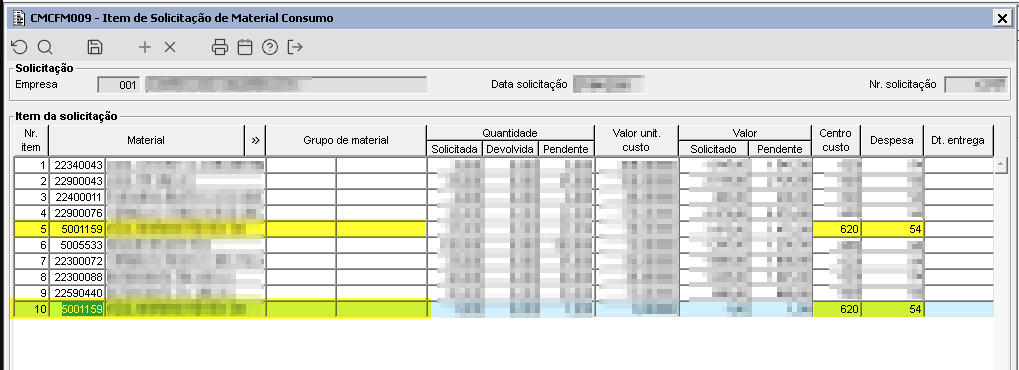Click the Grupo de material column header

point(346,140)
